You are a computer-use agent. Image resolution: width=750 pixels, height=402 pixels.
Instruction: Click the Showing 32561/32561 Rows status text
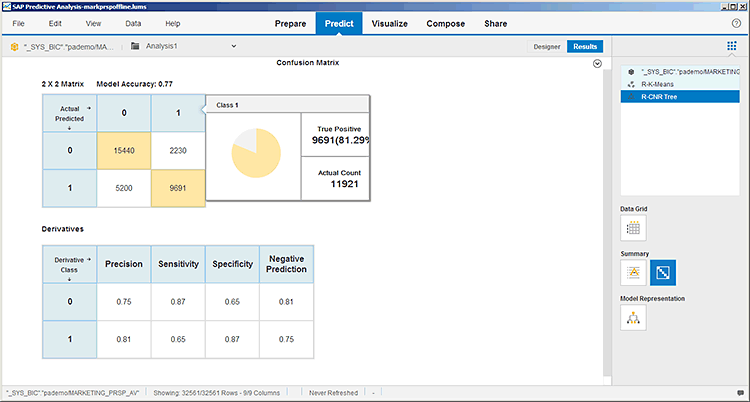217,393
